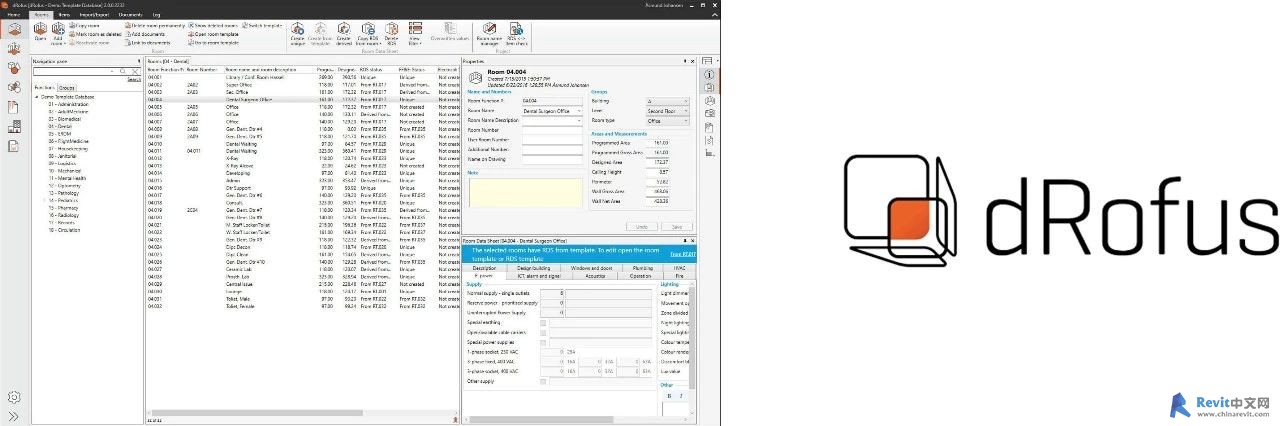Select 16 - Radiology tree item
1280x426 pixels.
[64, 215]
